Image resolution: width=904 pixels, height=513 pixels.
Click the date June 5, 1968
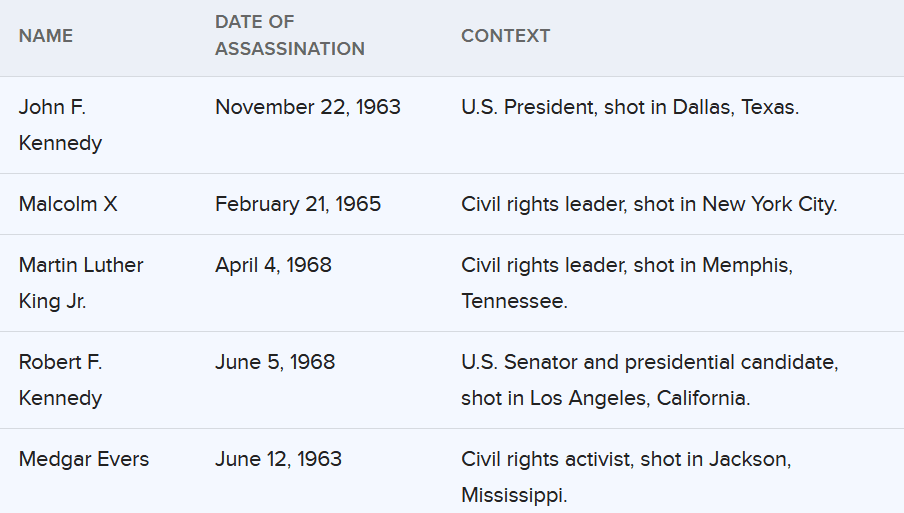tap(274, 362)
